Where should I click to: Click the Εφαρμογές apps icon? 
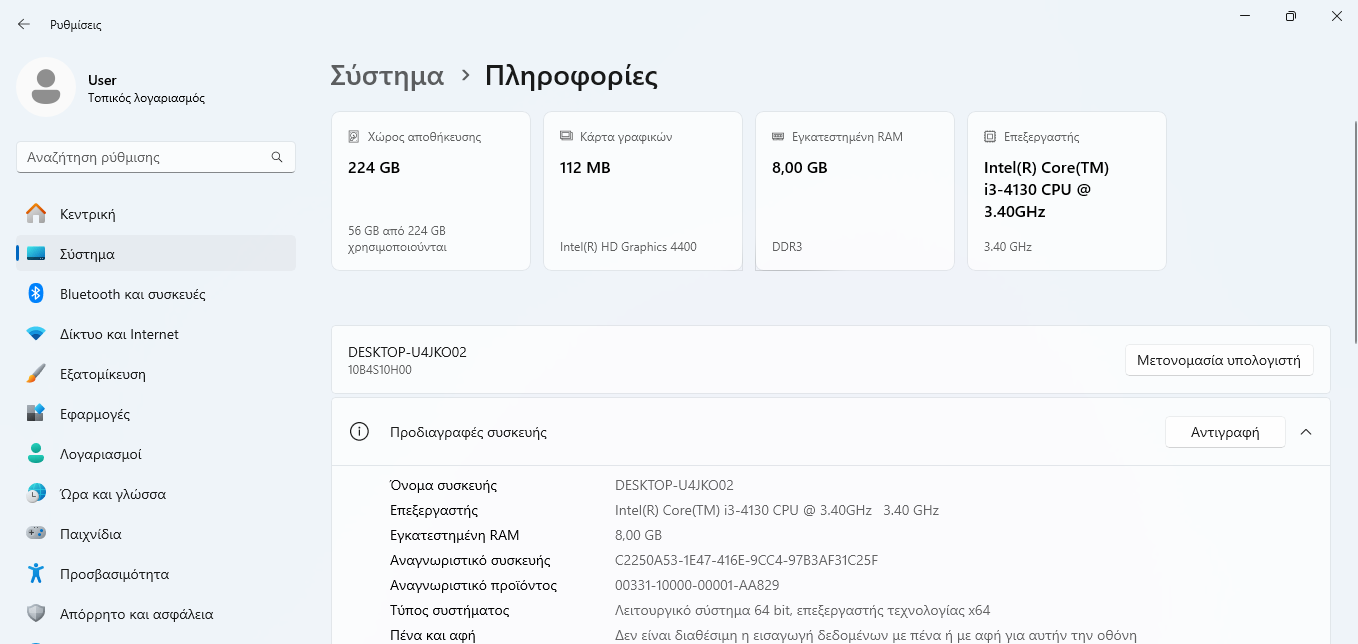coord(36,414)
